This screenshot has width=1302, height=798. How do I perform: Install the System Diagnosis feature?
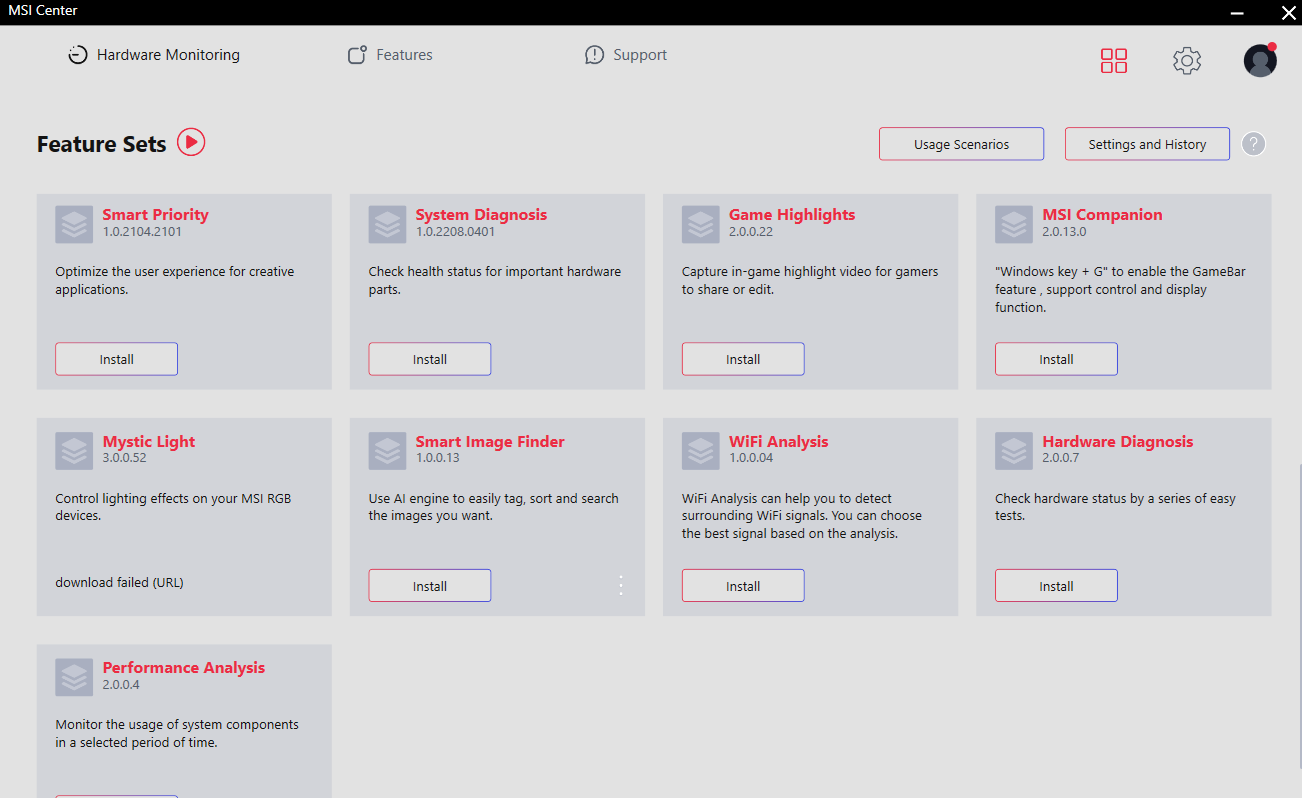(x=430, y=359)
